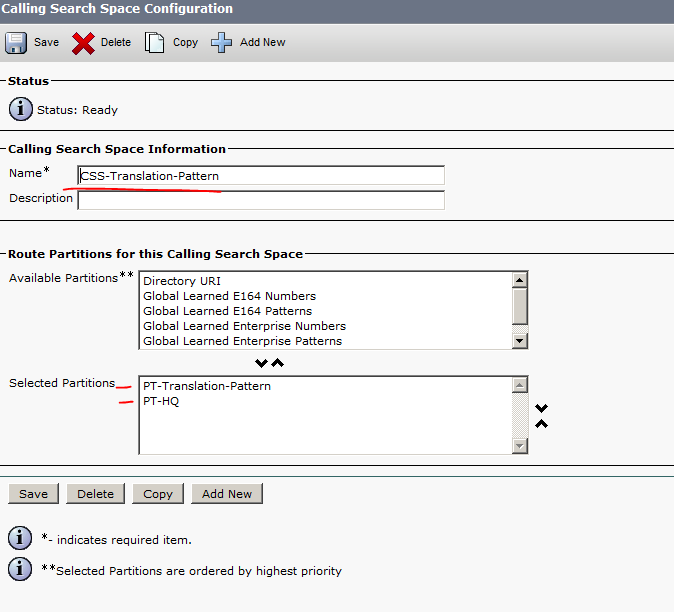Select PT-Translation-Pattern in Selected Partitions

(x=326, y=386)
